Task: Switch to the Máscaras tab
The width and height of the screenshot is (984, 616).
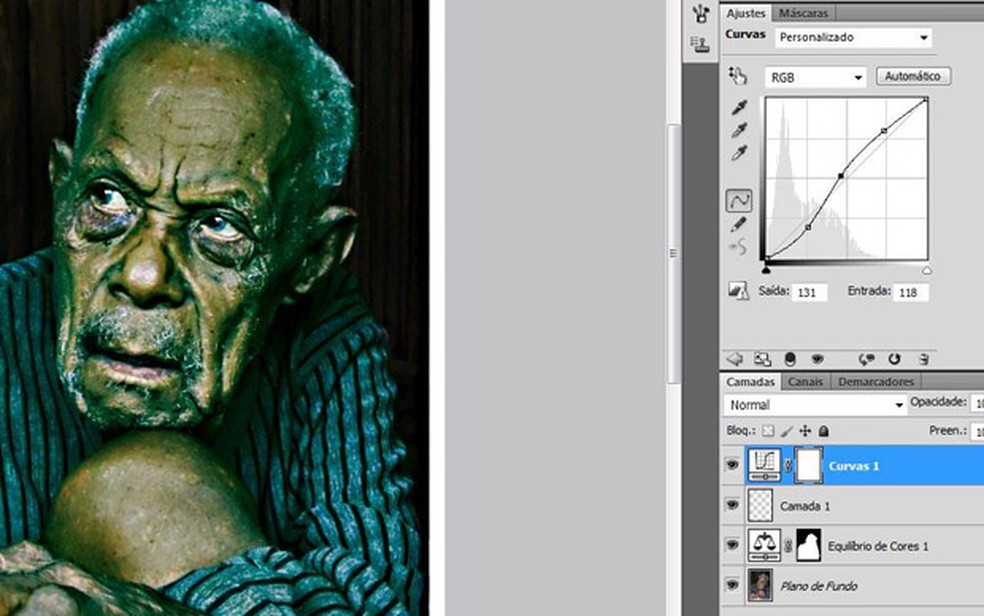Action: (x=803, y=13)
